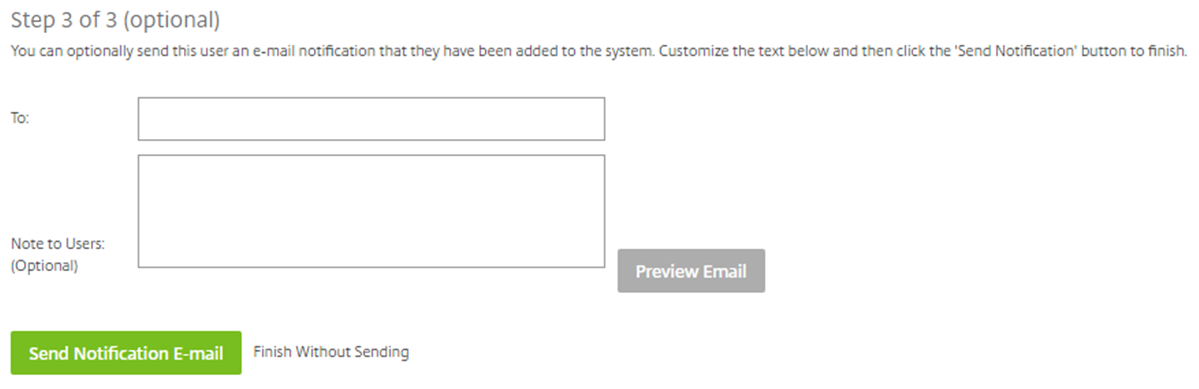Place cursor in the To email box
The image size is (1199, 389).
(x=371, y=118)
